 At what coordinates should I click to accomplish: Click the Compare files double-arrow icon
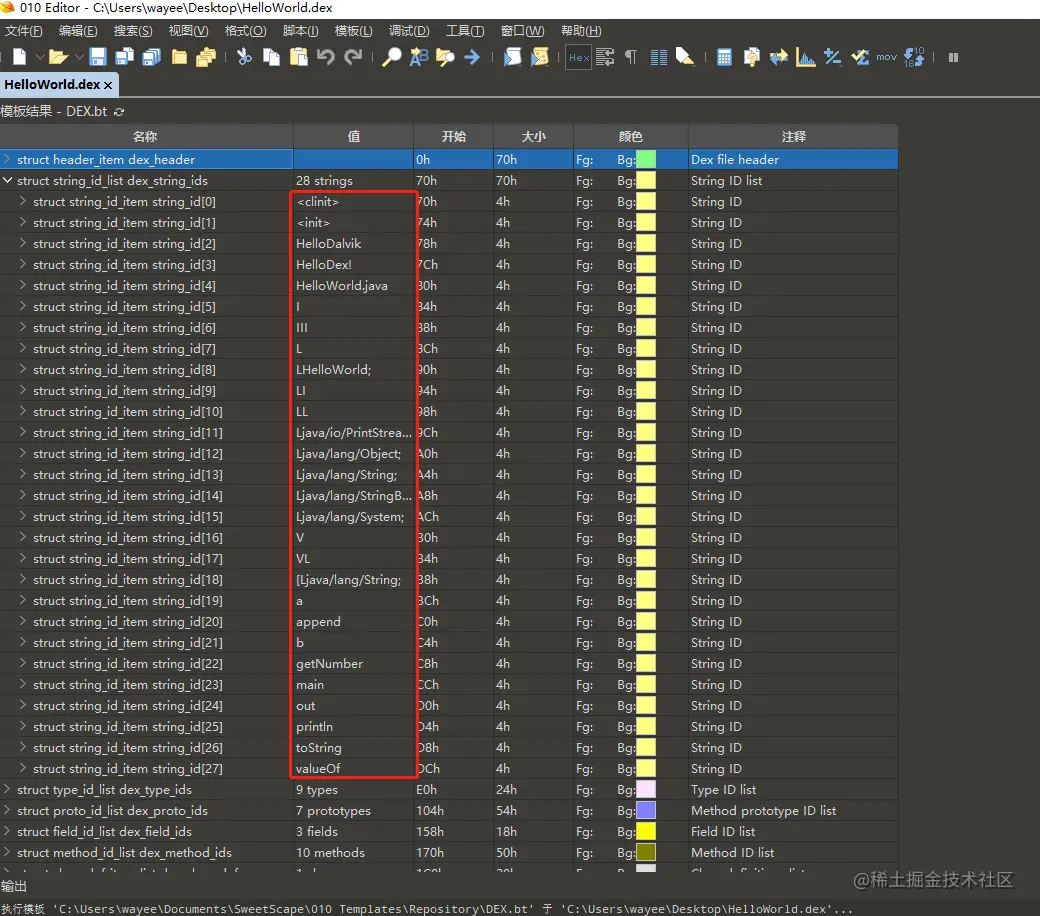point(779,58)
